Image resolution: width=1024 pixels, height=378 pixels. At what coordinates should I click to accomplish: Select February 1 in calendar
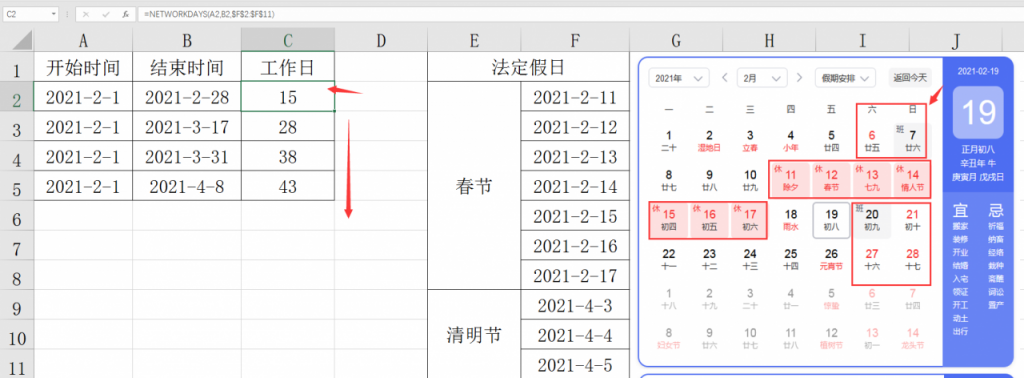pyautogui.click(x=669, y=141)
